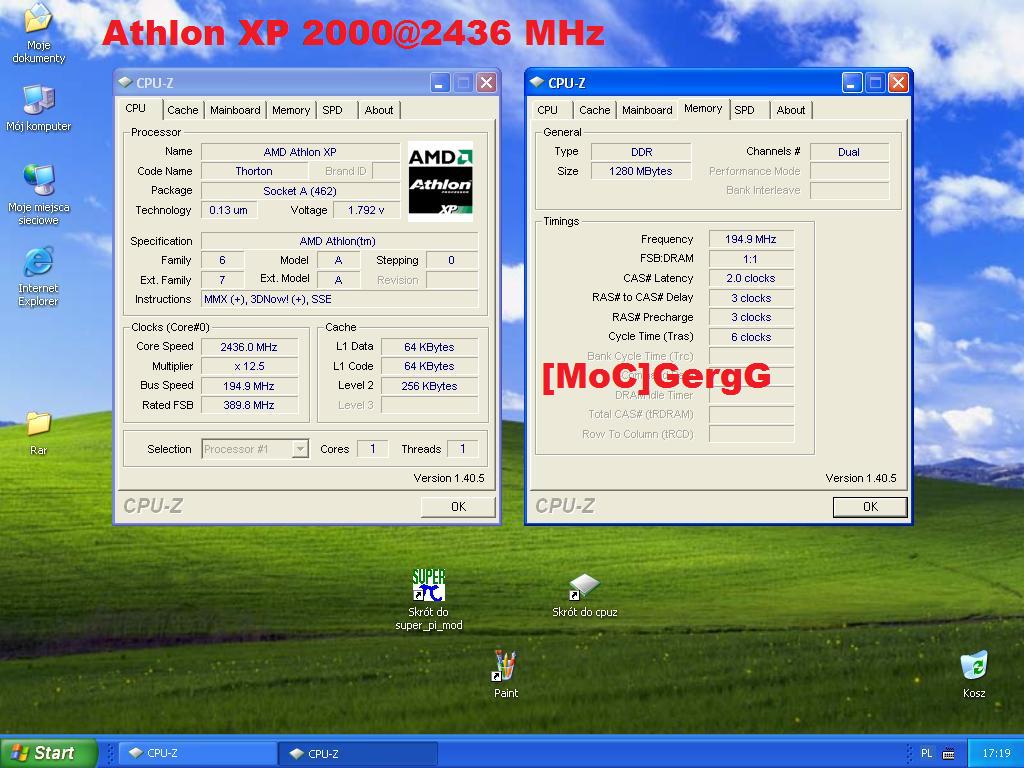Image resolution: width=1024 pixels, height=768 pixels.
Task: Minimize the left CPU-Z window
Action: [440, 83]
